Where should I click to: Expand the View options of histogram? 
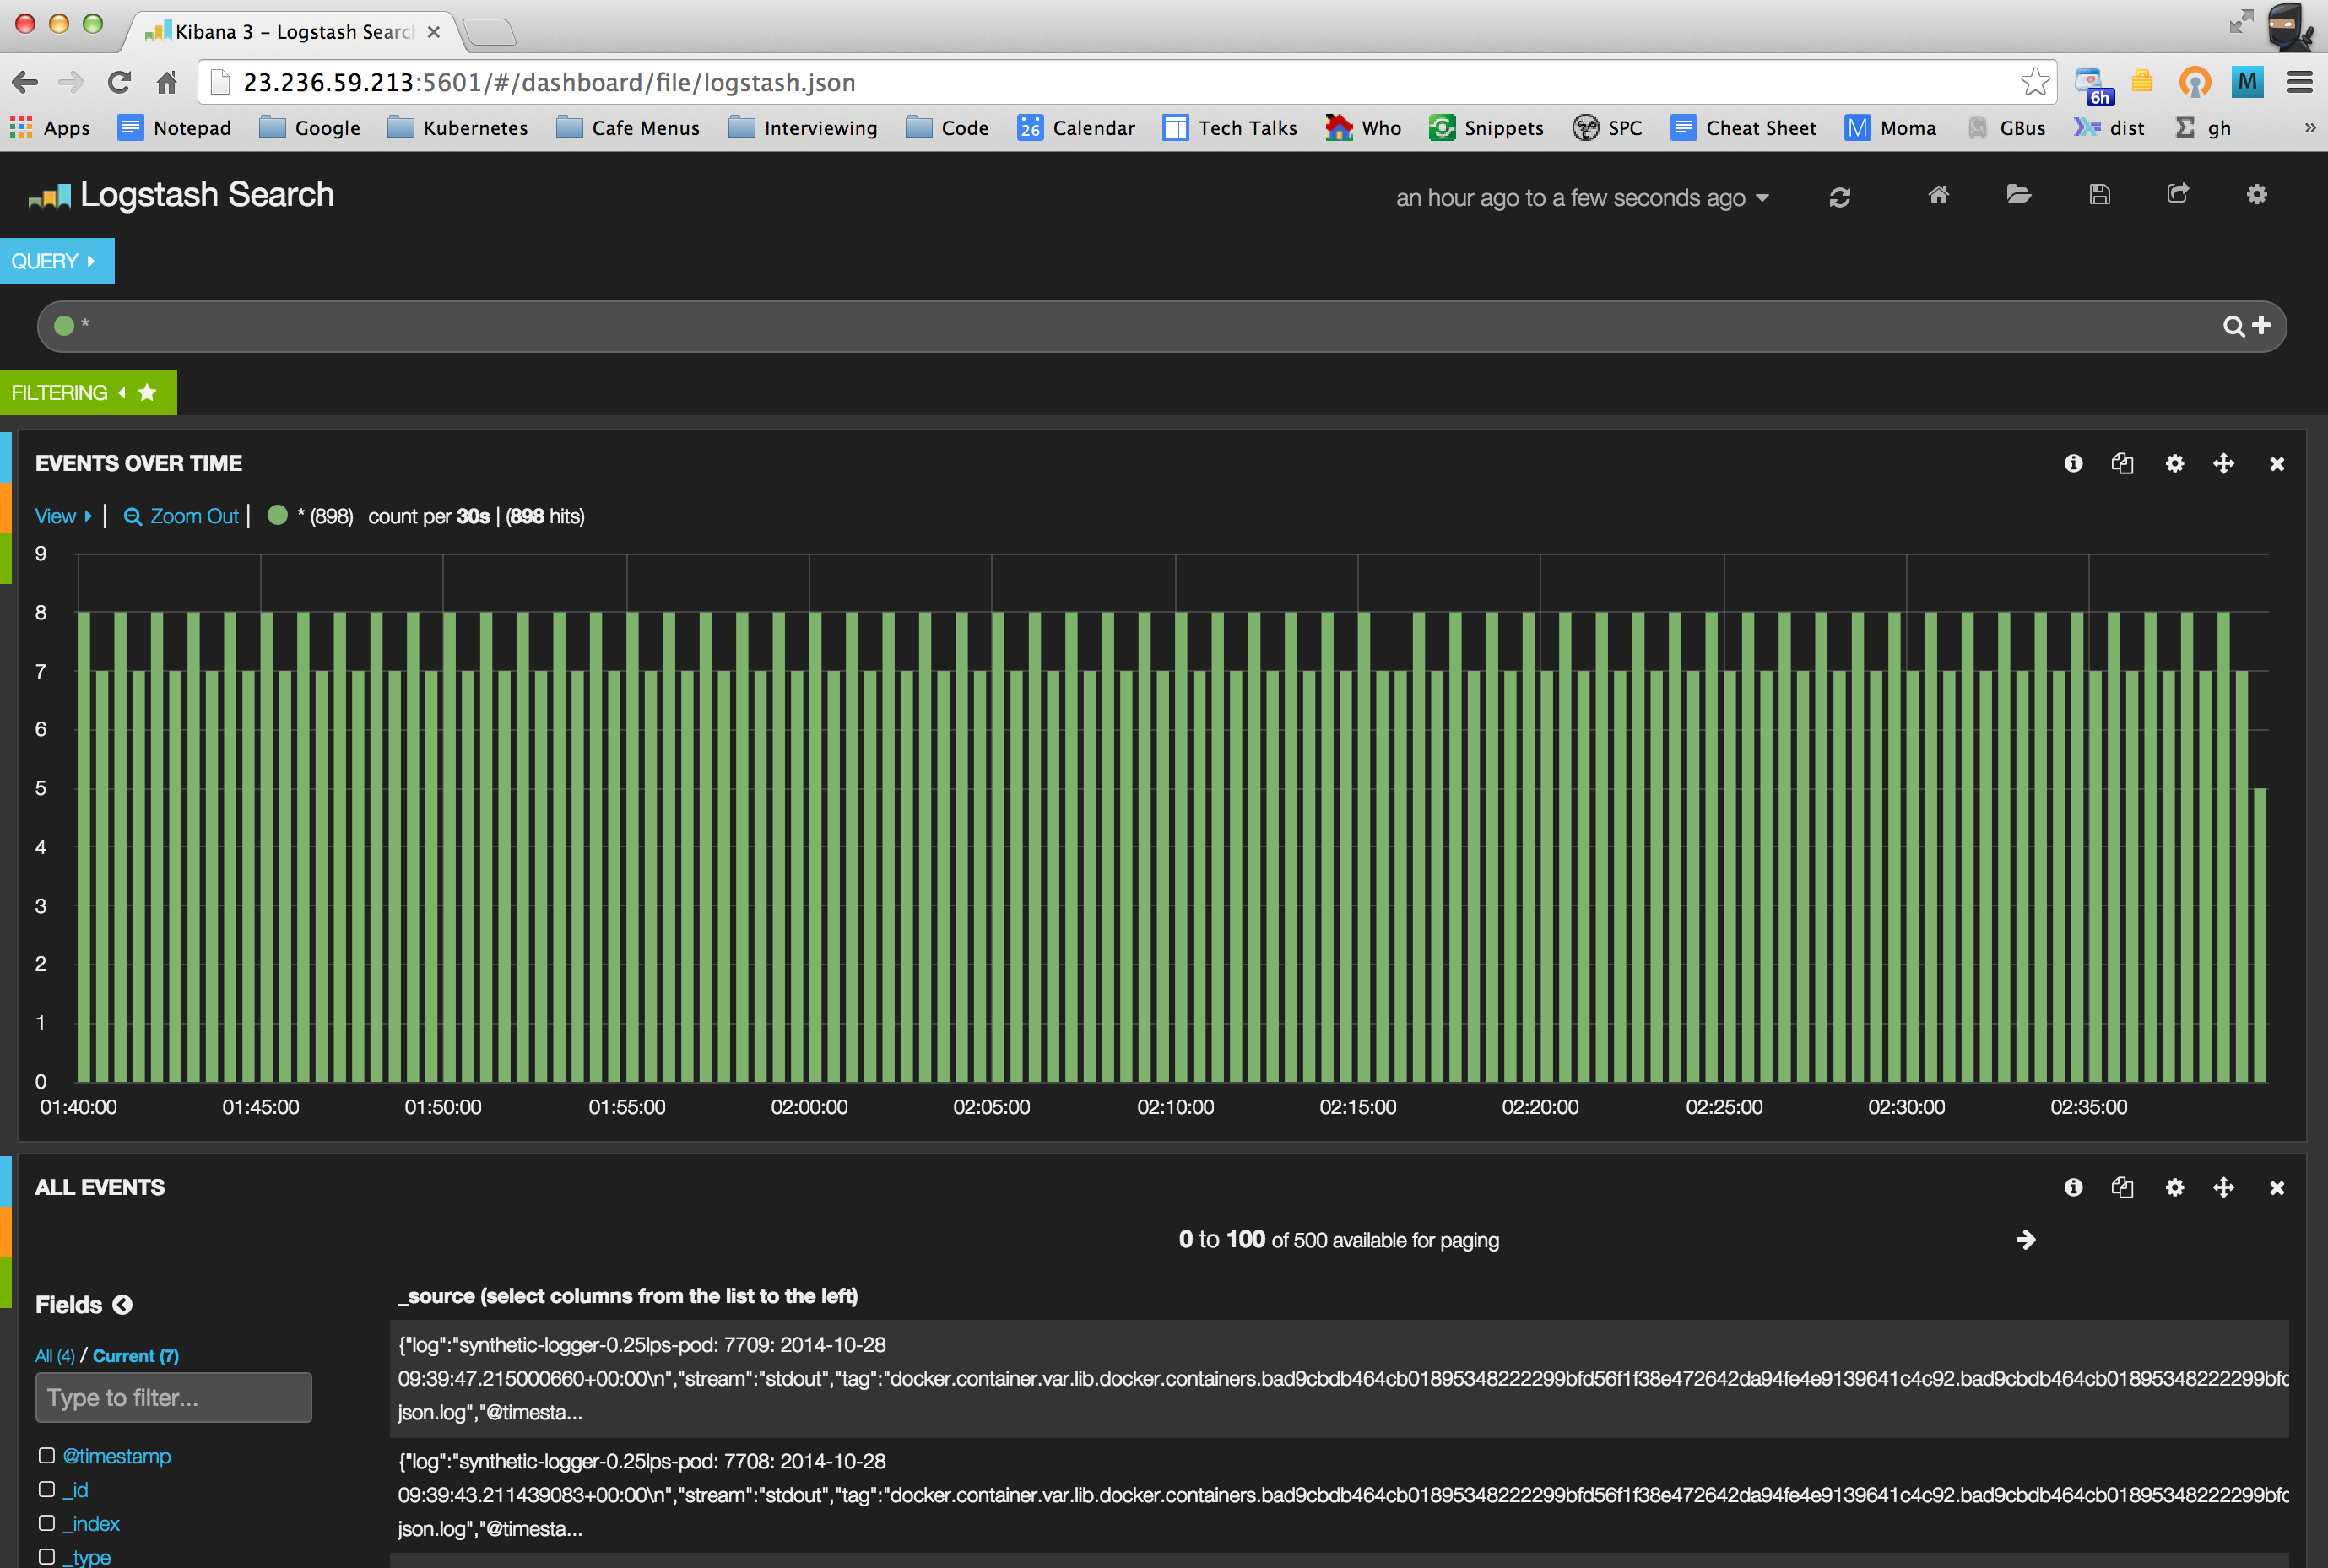tap(63, 516)
